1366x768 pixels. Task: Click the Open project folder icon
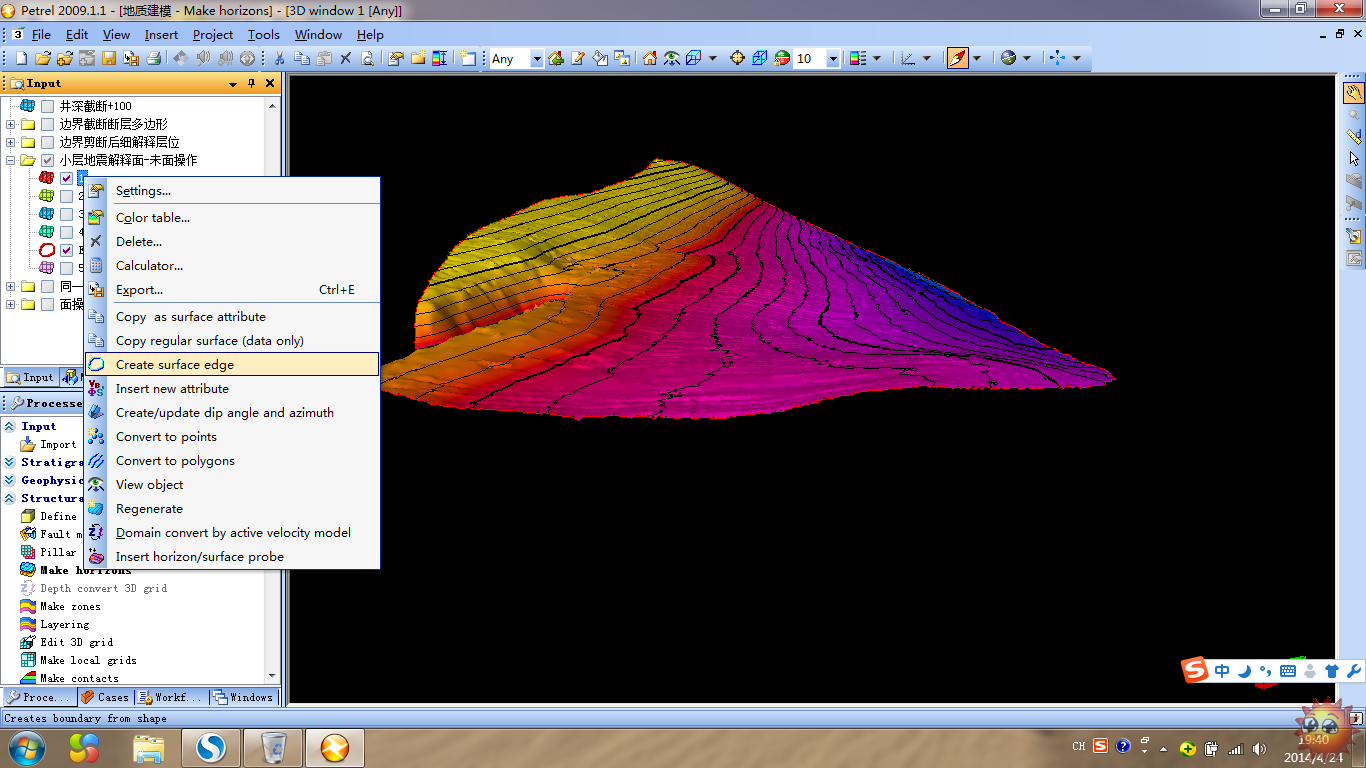click(x=45, y=59)
